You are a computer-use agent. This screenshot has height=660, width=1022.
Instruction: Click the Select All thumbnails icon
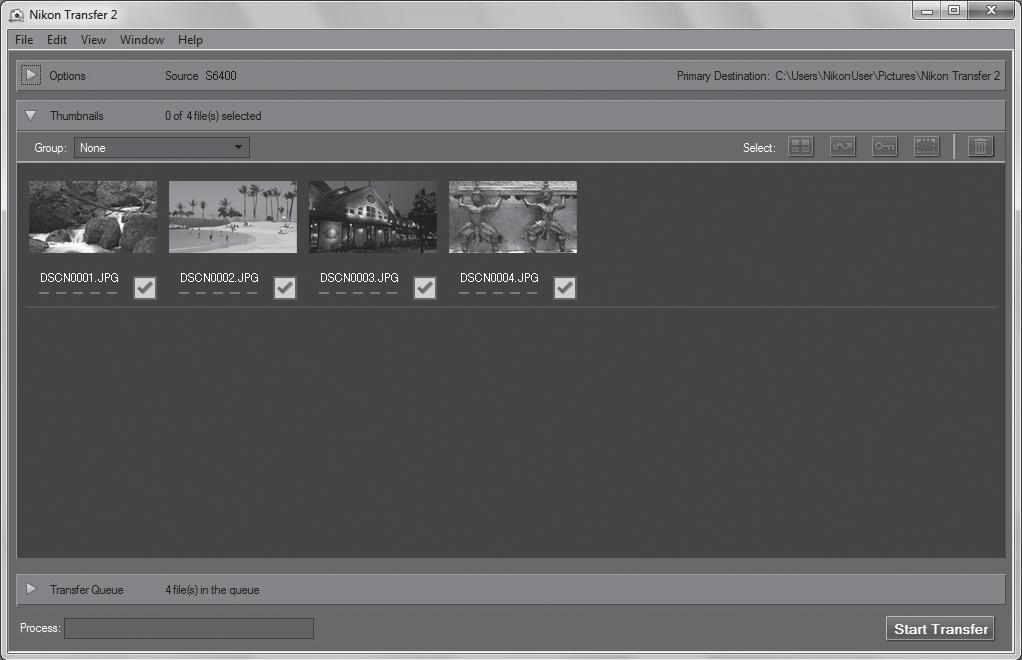[800, 147]
